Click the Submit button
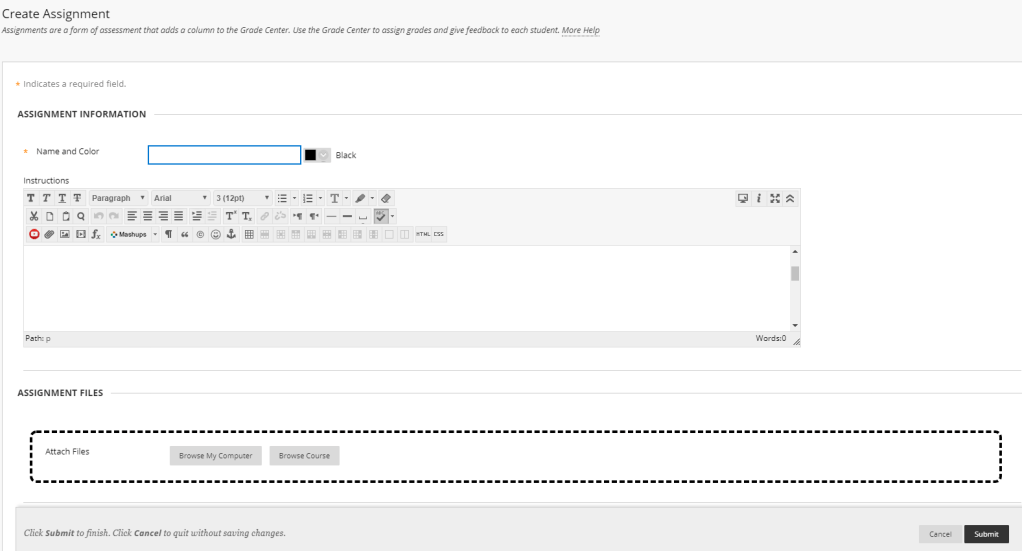 click(986, 534)
